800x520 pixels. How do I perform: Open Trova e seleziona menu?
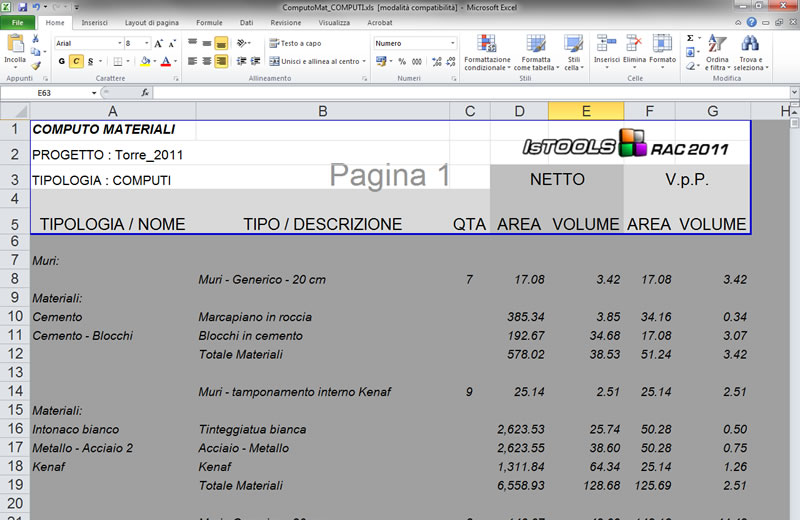pos(750,53)
